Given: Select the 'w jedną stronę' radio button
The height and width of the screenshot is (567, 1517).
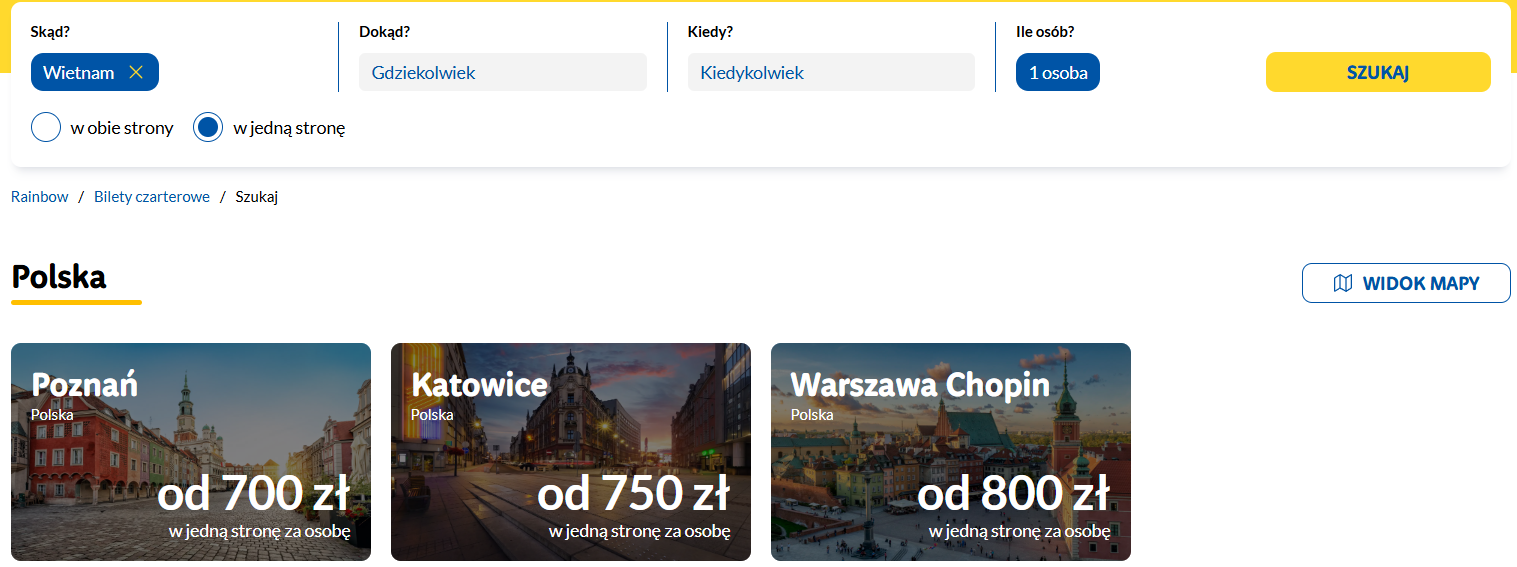Looking at the screenshot, I should tap(208, 128).
